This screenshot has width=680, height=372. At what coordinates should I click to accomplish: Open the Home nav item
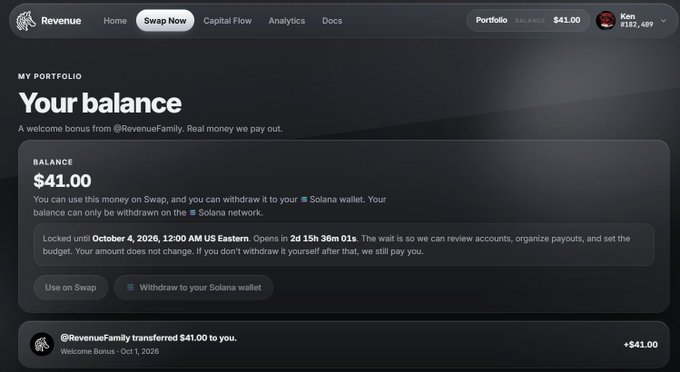pyautogui.click(x=115, y=21)
